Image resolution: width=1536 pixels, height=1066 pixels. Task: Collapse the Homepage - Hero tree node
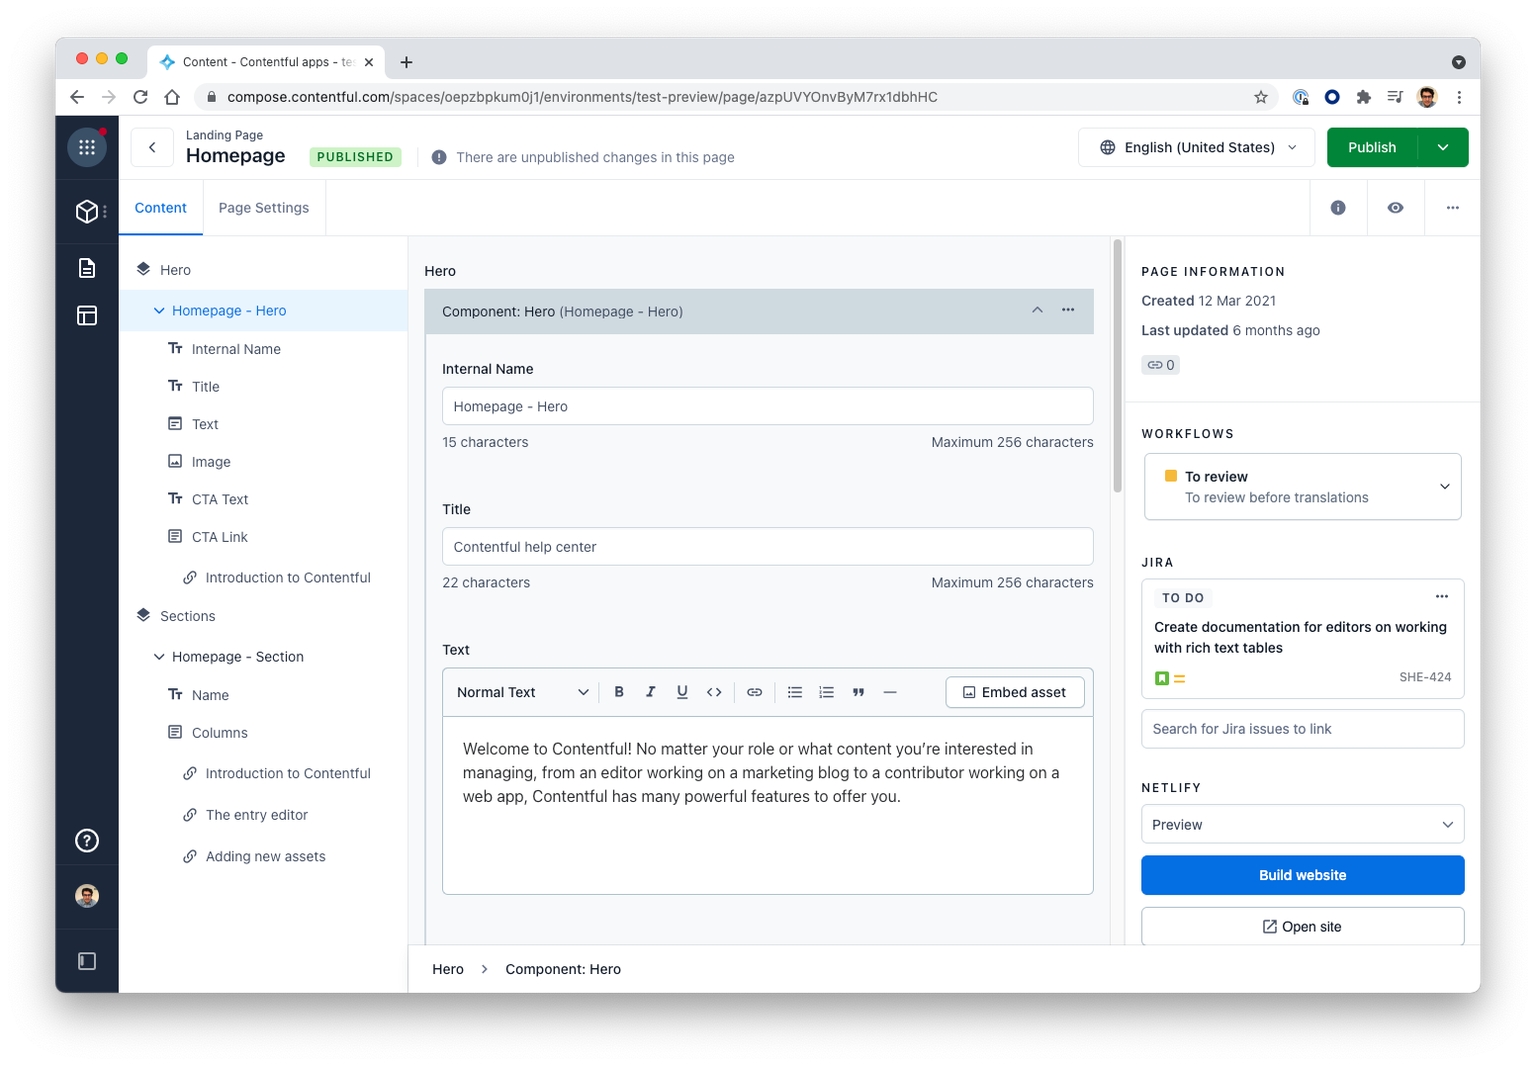pyautogui.click(x=159, y=311)
